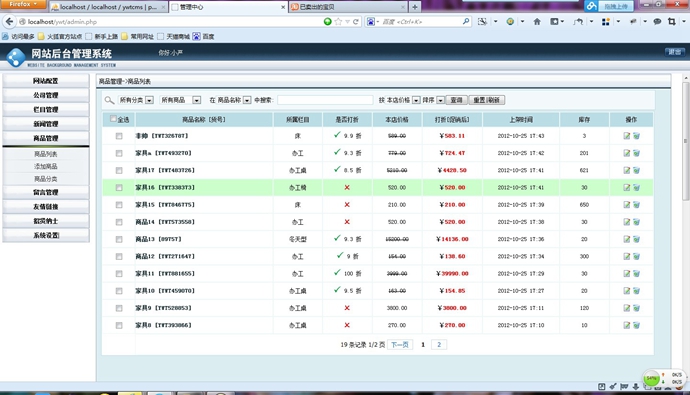Image resolution: width=690 pixels, height=395 pixels.
Task: Click delete icon in the last product row
Action: pyautogui.click(x=636, y=325)
